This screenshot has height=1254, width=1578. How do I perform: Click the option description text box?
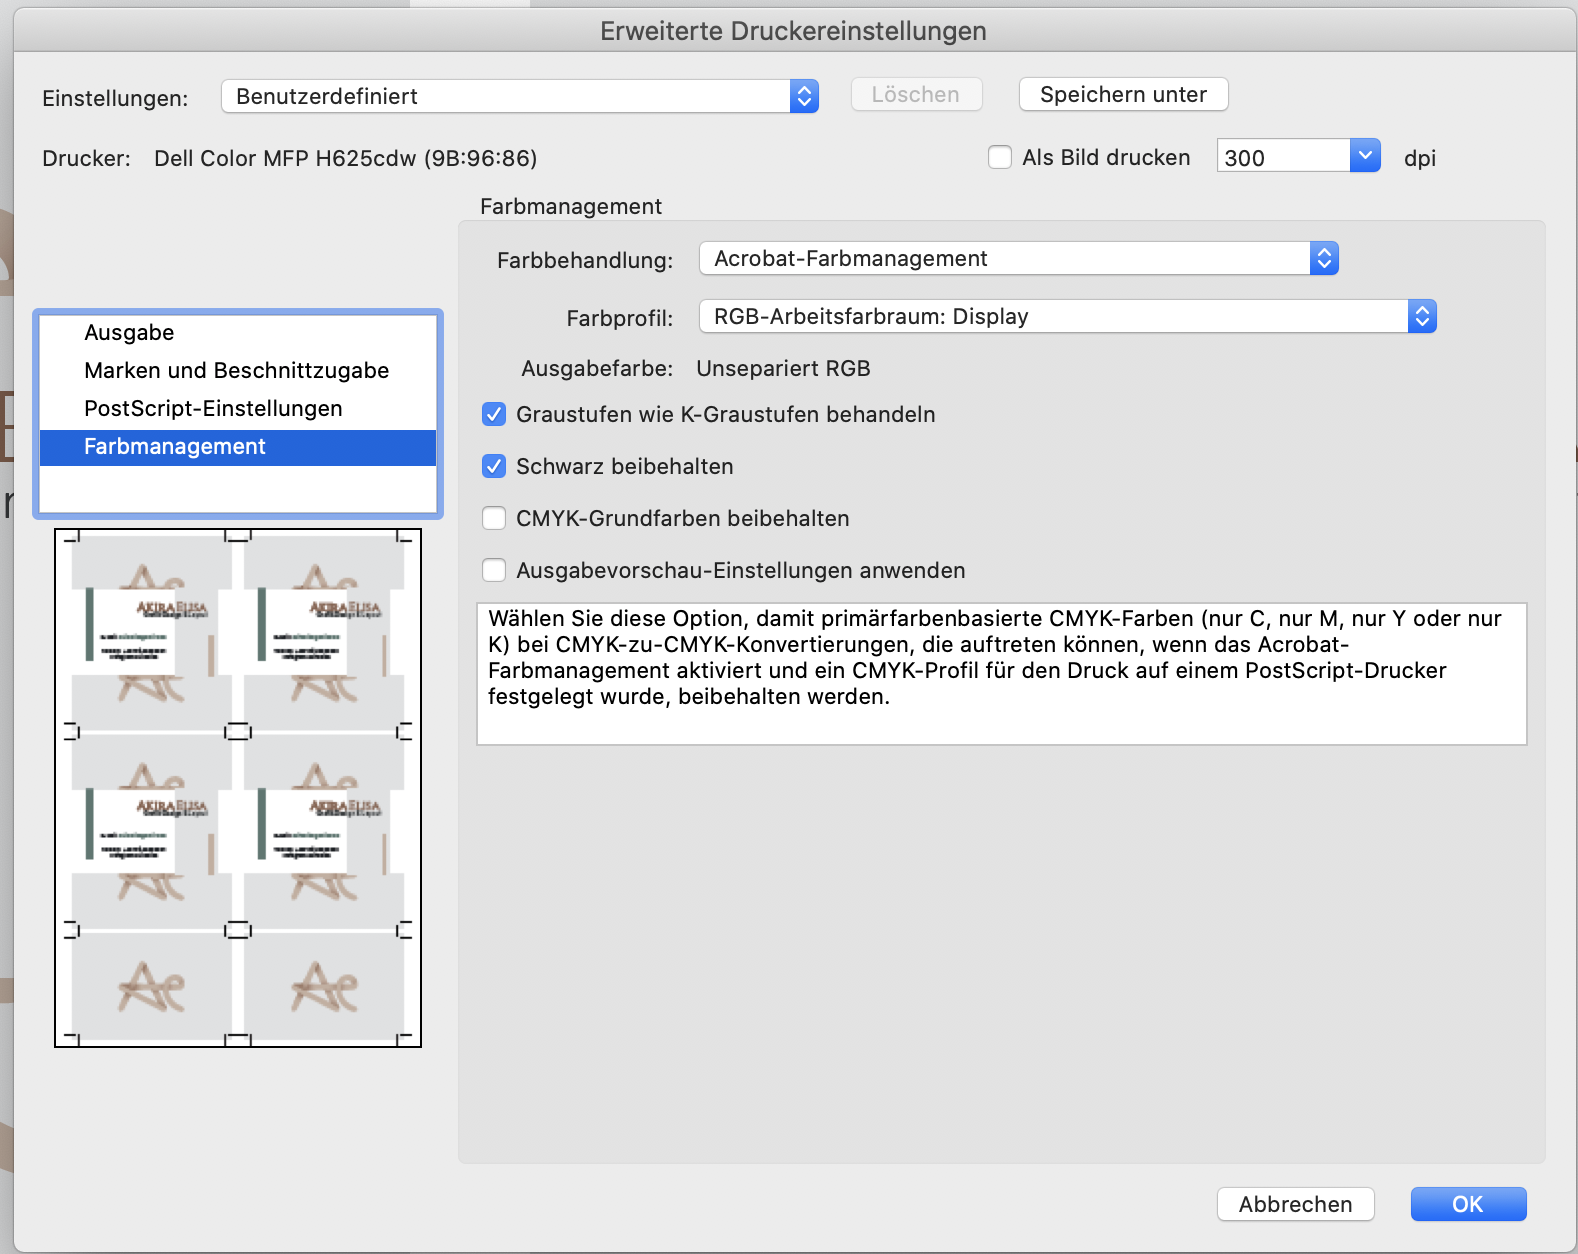pyautogui.click(x=1001, y=673)
